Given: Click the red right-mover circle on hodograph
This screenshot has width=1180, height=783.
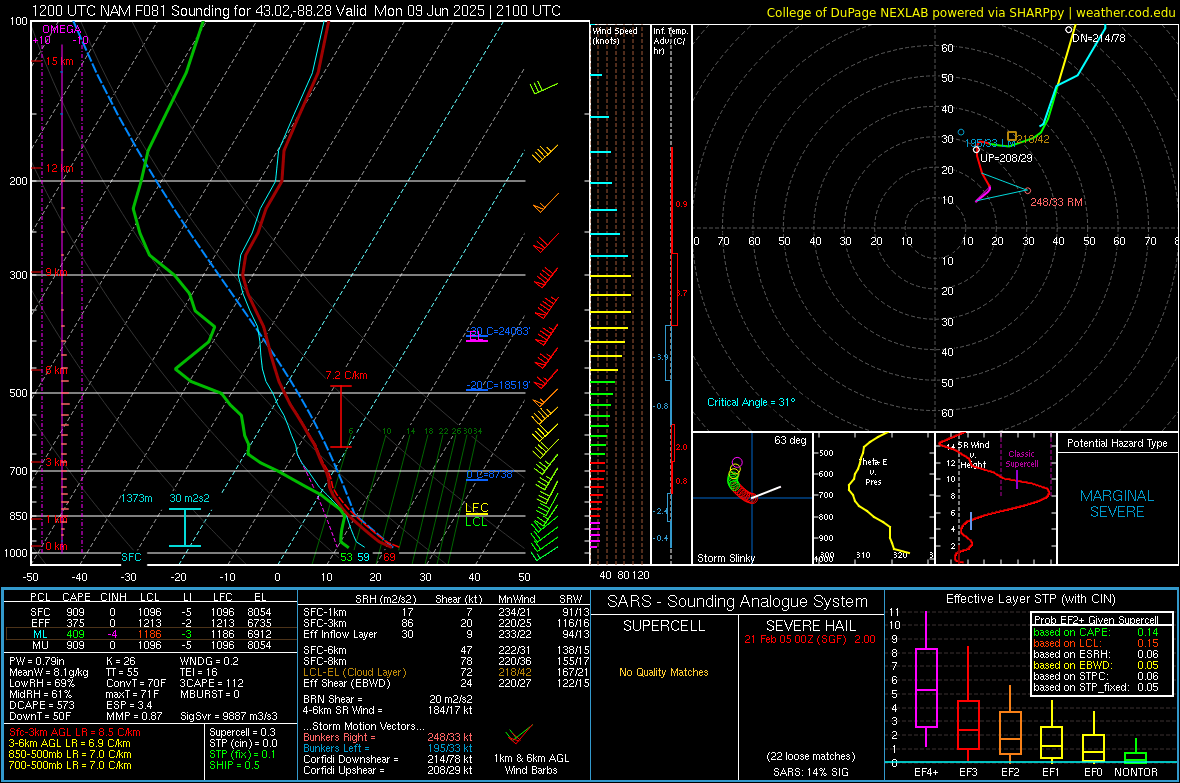Looking at the screenshot, I should (1028, 191).
